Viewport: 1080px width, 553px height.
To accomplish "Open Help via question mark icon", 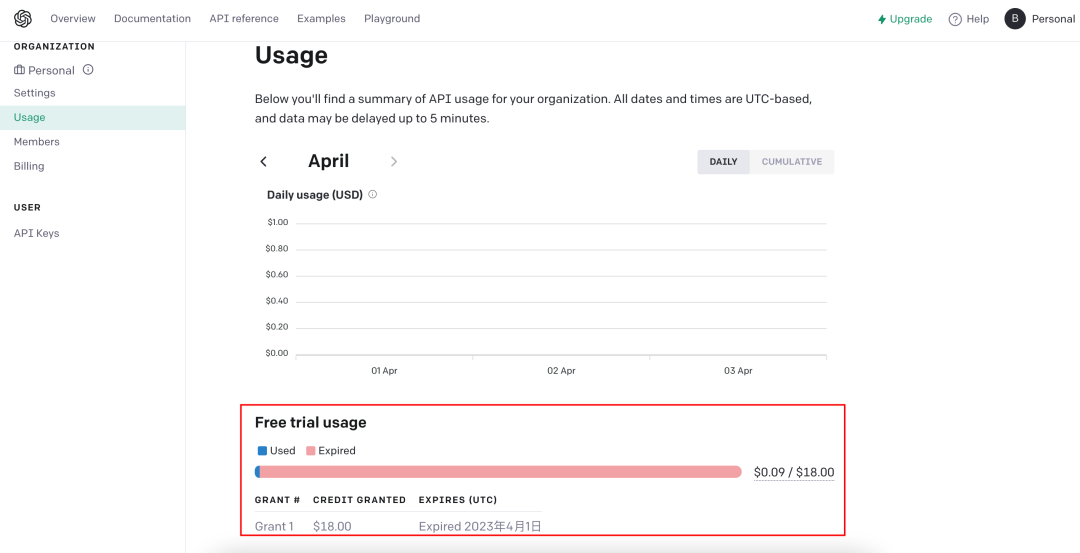I will click(955, 19).
